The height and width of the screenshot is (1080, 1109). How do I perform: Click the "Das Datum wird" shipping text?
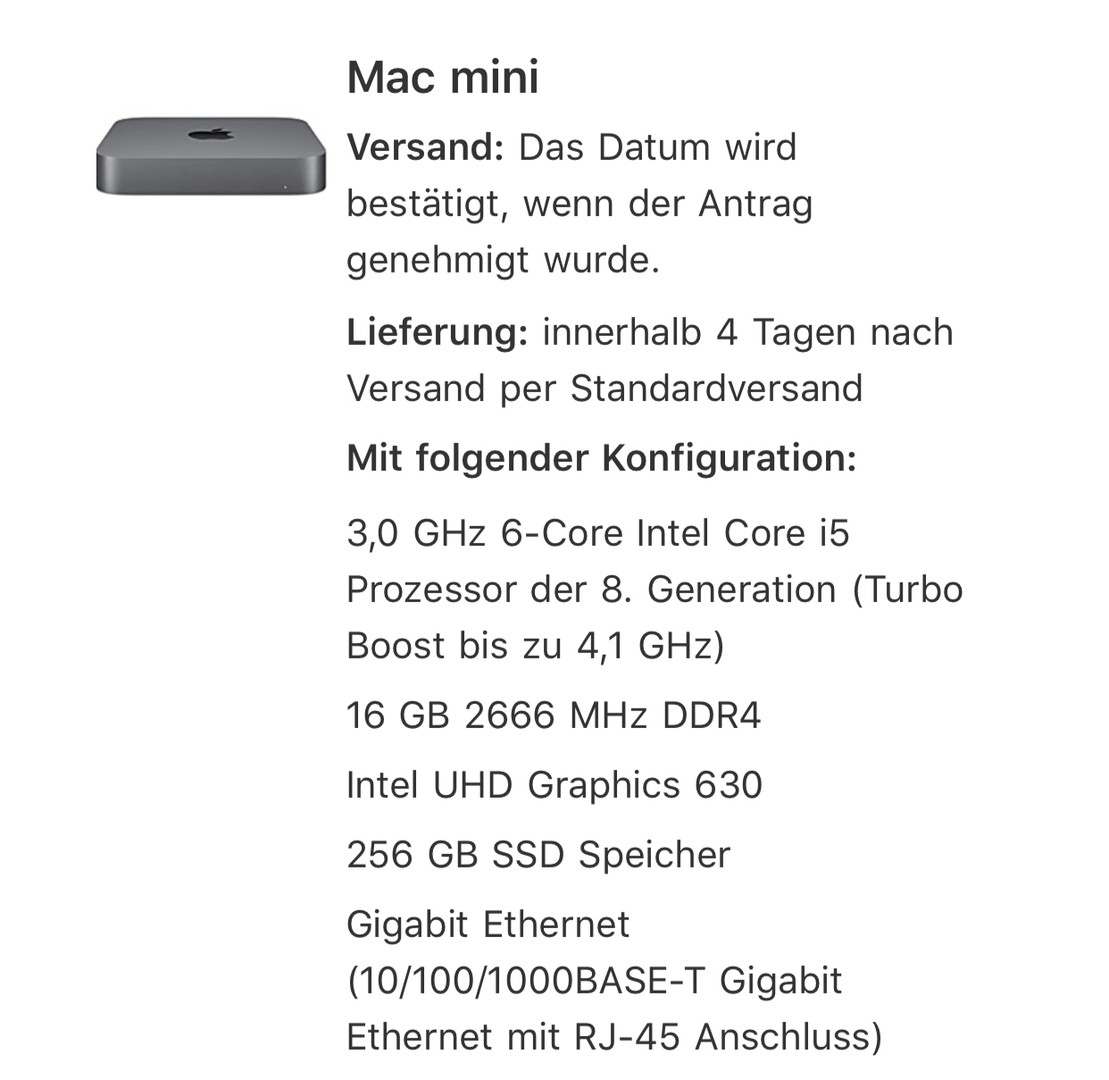tap(657, 147)
